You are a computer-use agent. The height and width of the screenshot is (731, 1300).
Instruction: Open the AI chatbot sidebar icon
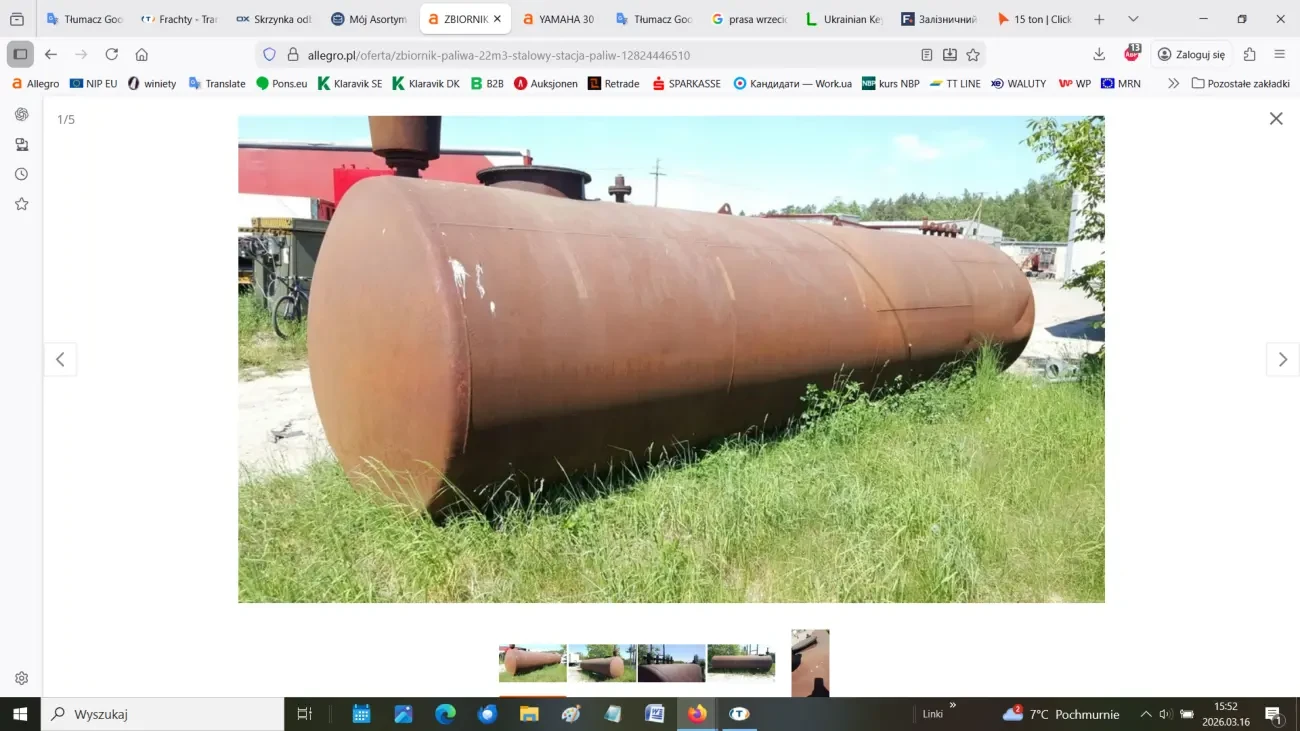(21, 115)
